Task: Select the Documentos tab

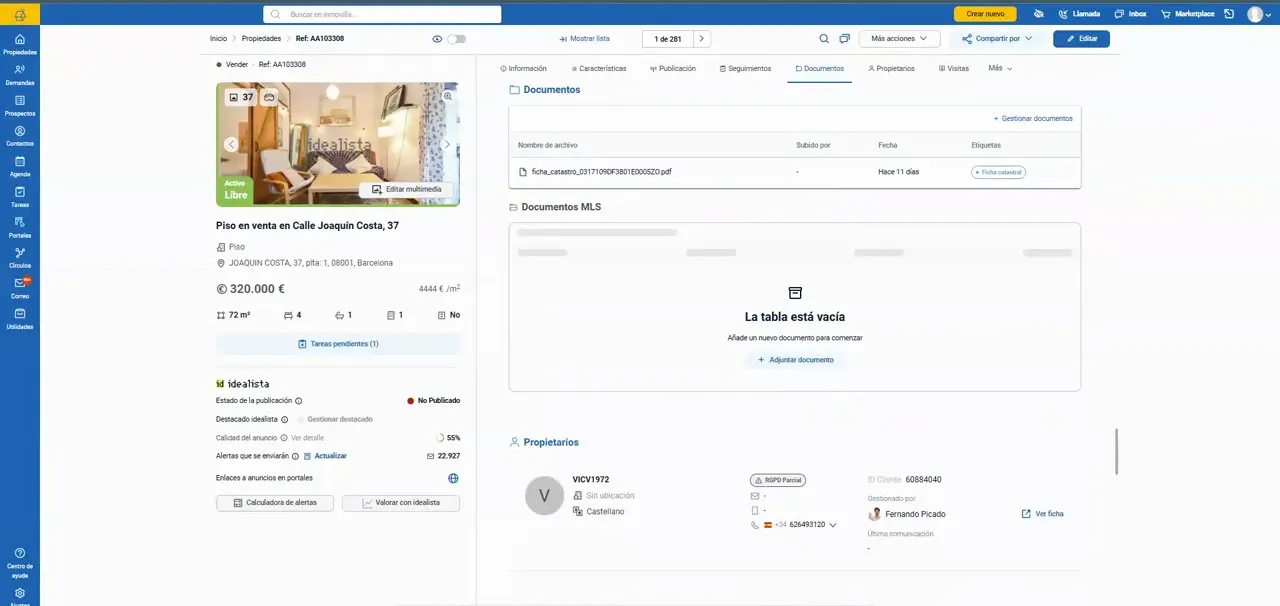Action: (x=819, y=69)
